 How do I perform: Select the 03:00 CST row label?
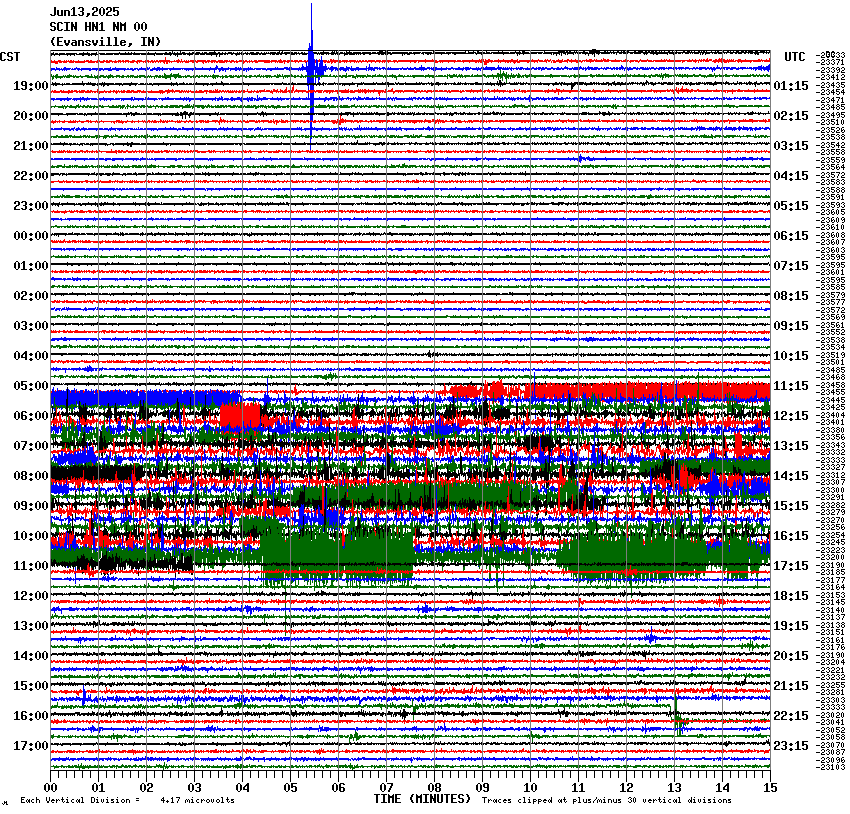[31, 326]
